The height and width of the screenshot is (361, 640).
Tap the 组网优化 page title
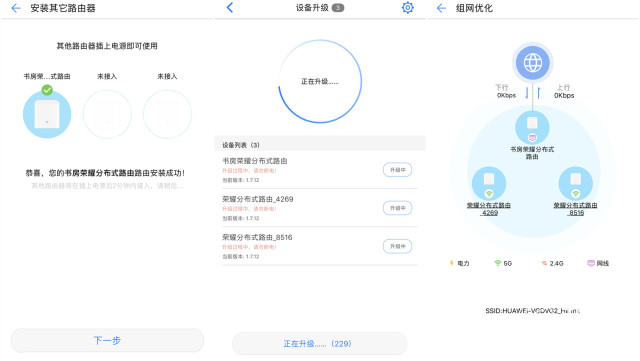(474, 8)
